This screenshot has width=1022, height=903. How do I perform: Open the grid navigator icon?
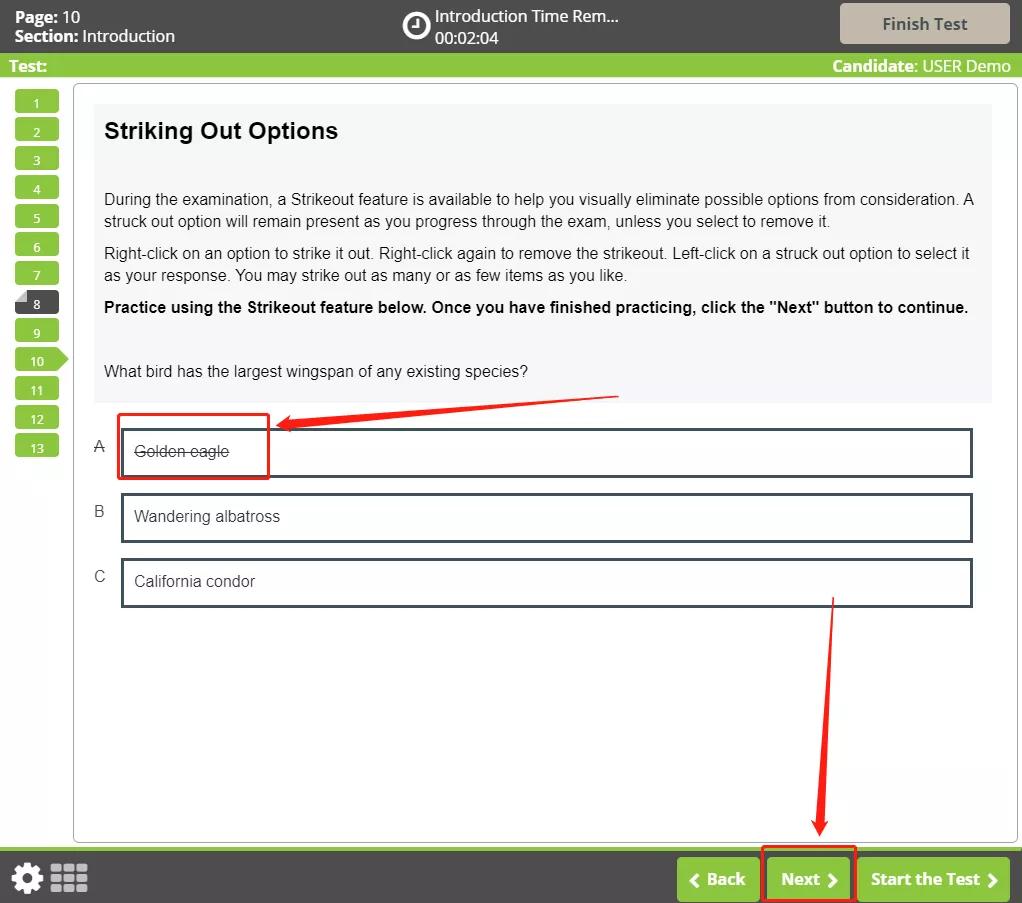(69, 878)
